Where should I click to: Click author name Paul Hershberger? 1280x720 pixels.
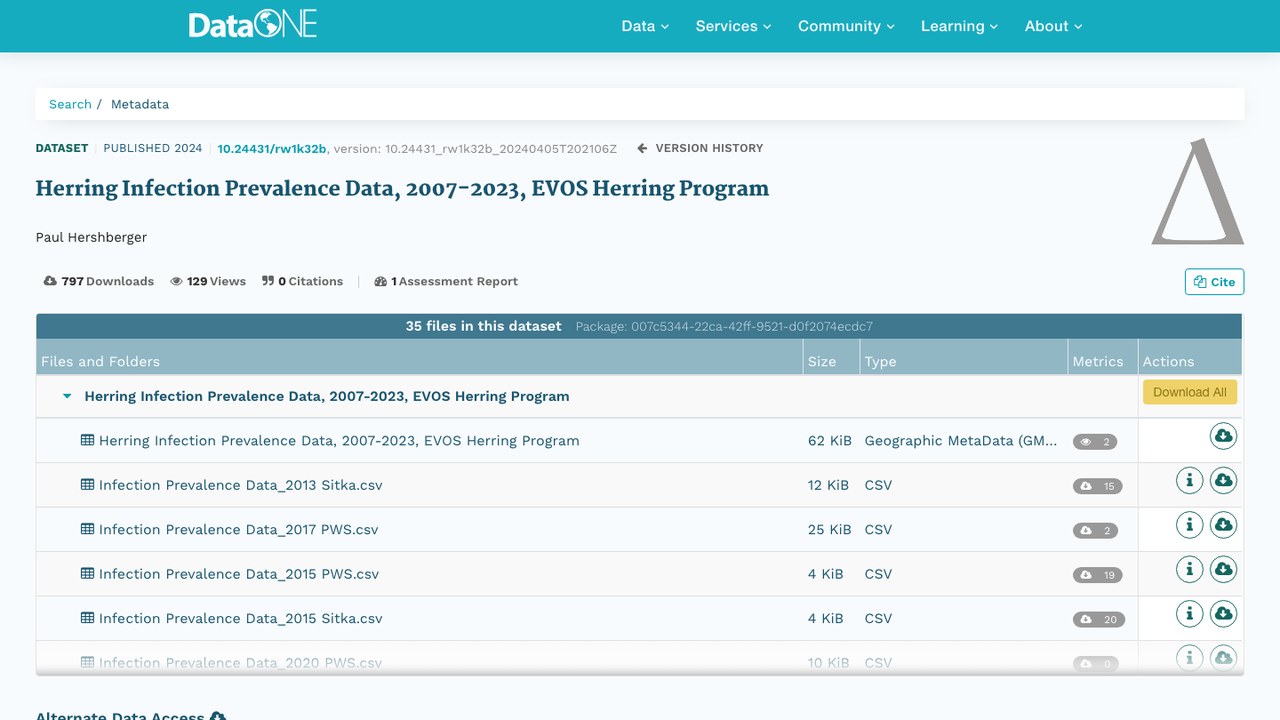[x=91, y=237]
